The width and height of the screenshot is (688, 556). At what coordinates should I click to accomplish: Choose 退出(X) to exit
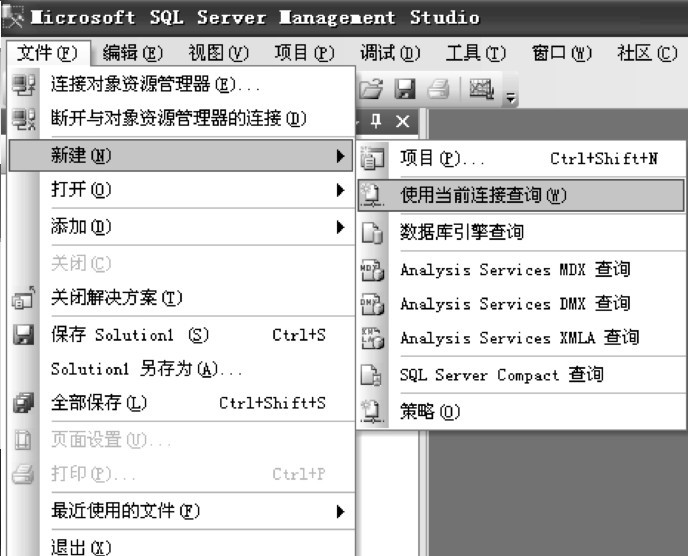181,547
